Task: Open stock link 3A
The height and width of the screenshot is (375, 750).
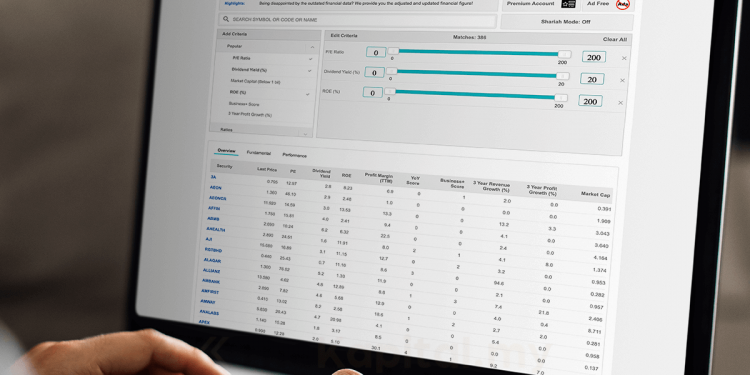Action: click(x=213, y=177)
